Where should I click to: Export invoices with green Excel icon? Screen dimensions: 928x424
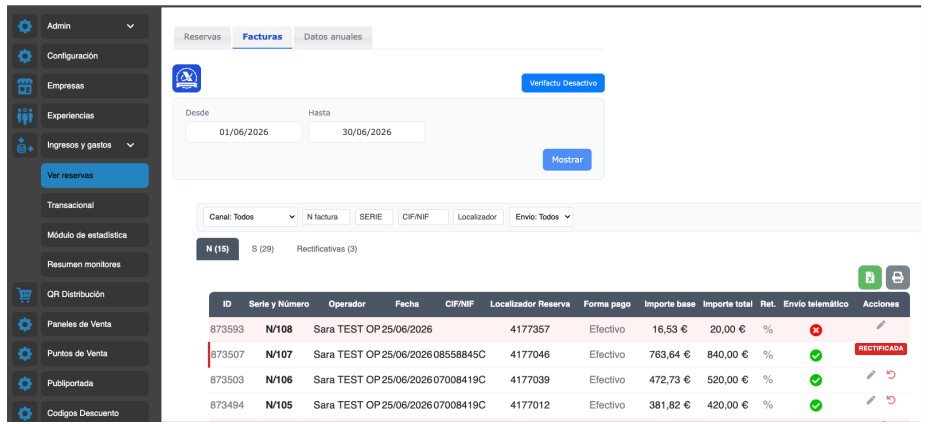870,277
